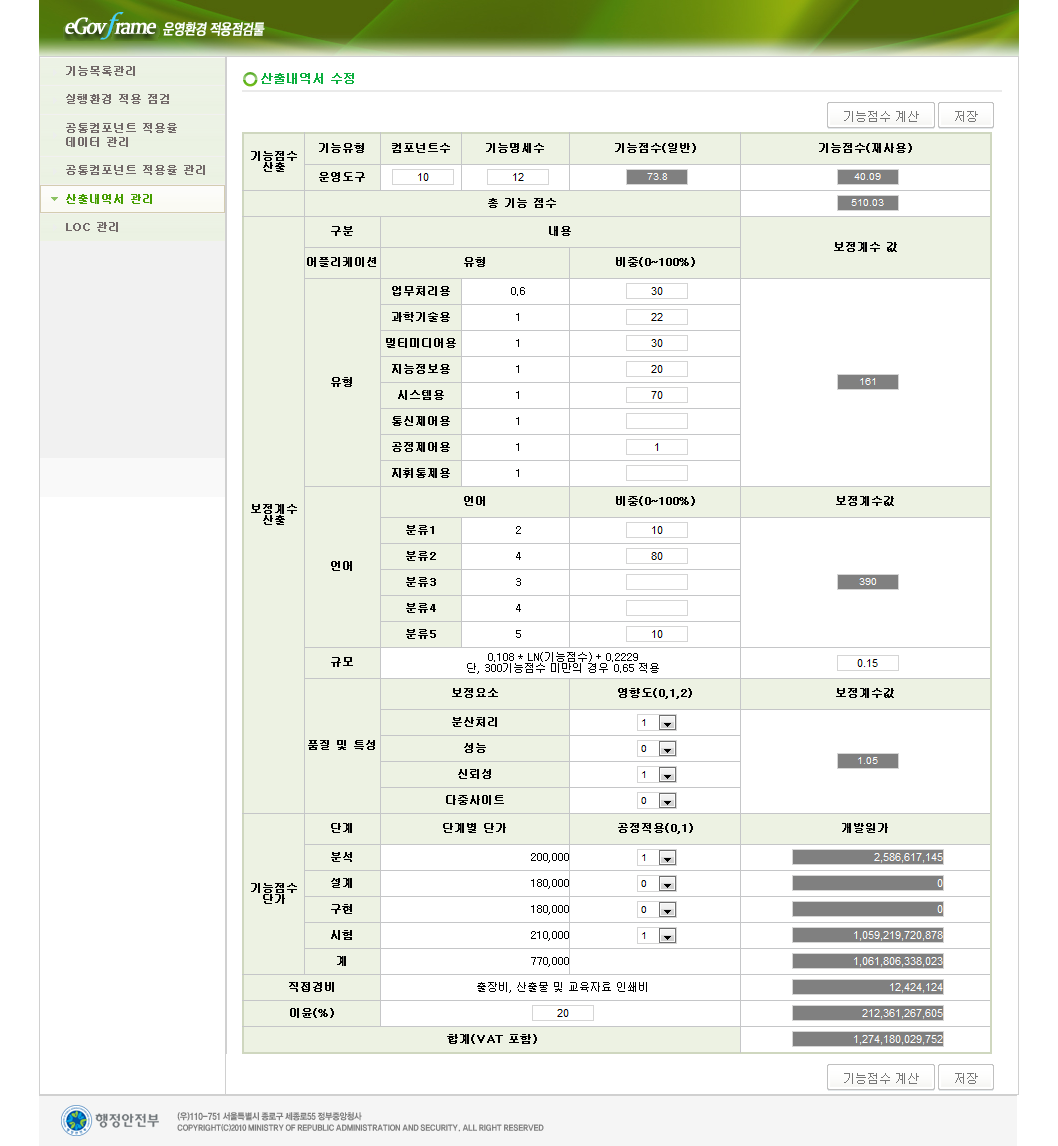Click the 컴포넌트수 input field
This screenshot has height=1146, width=1058.
point(423,177)
